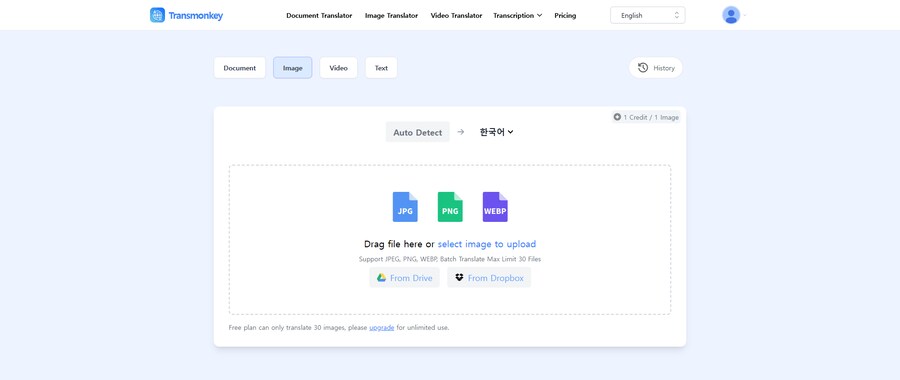Open Document Translator in top navigation
900x380 pixels.
(x=319, y=15)
